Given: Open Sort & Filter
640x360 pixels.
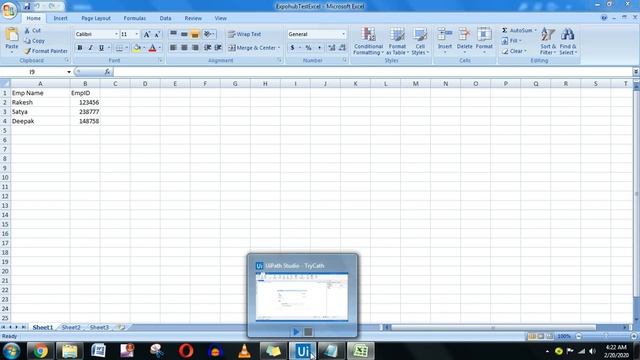Looking at the screenshot, I should click(x=548, y=41).
